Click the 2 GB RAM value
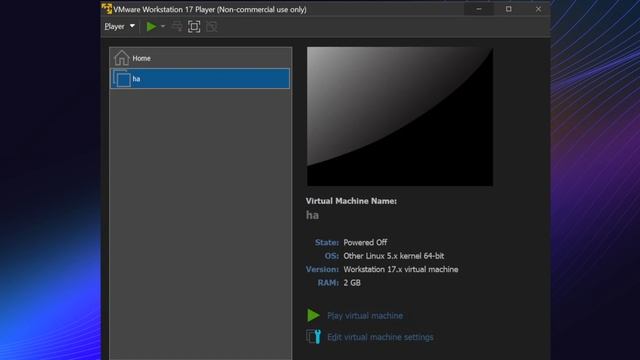640x360 pixels. pos(352,283)
